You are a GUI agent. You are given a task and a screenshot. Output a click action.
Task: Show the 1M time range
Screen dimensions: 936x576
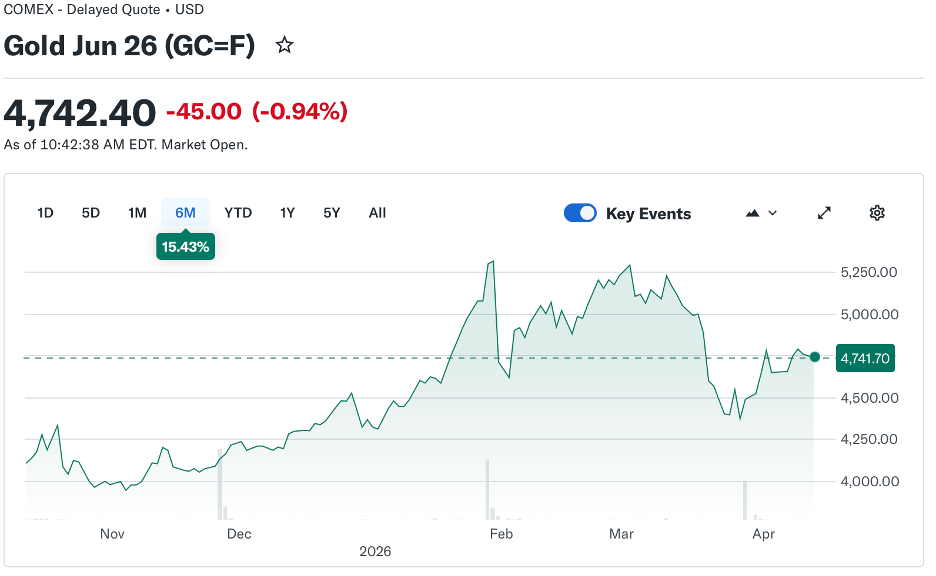point(137,213)
